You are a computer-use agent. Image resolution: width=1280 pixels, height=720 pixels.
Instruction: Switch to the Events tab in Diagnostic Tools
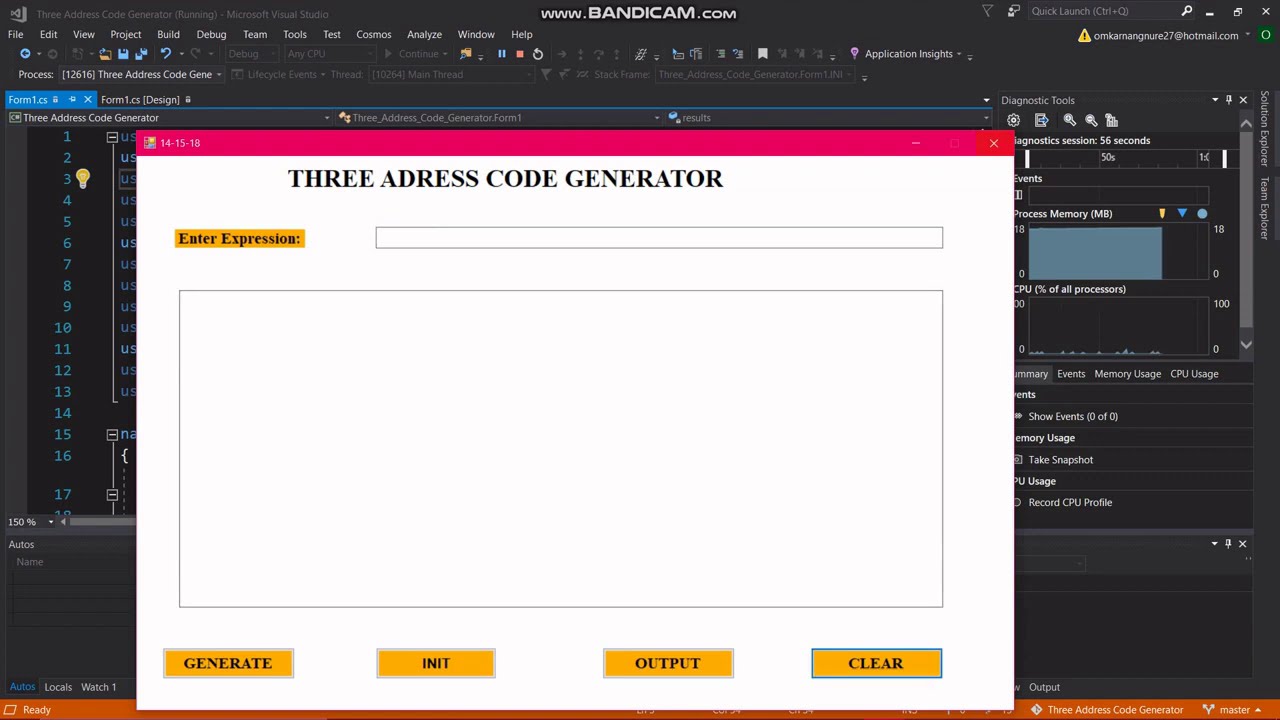[1071, 374]
